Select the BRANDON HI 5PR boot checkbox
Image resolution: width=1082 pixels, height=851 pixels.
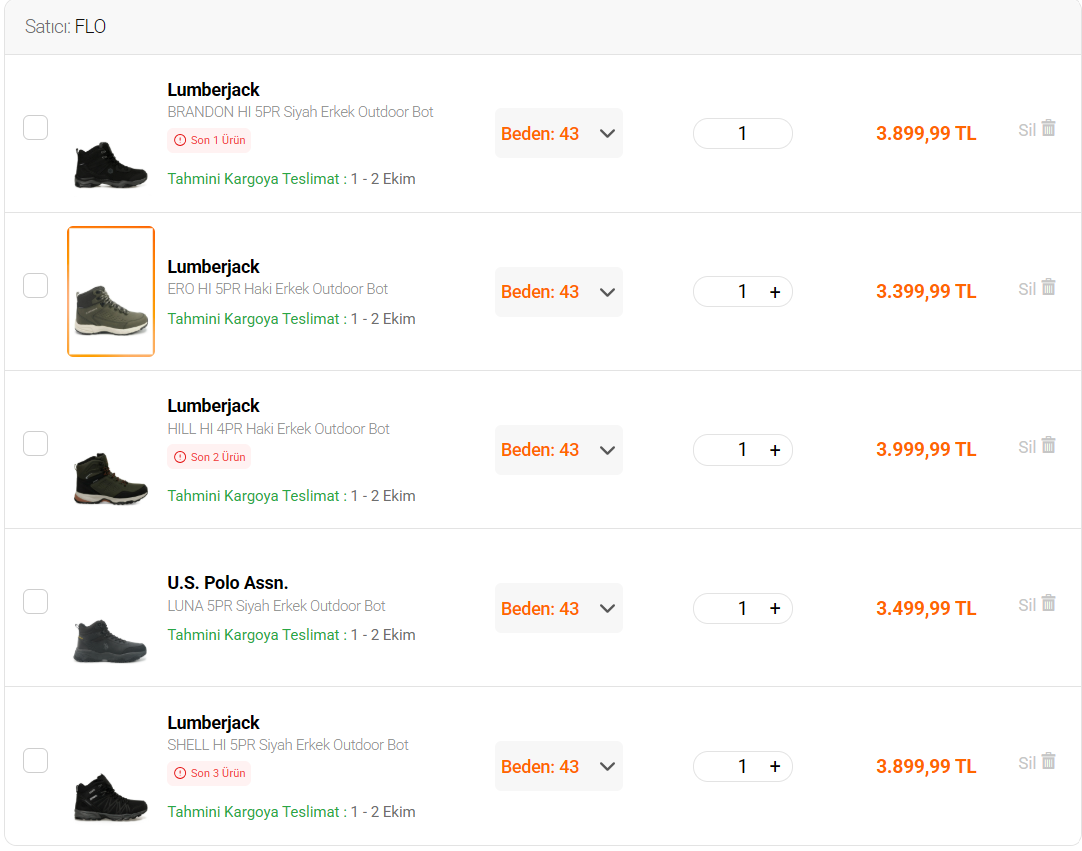click(x=35, y=128)
